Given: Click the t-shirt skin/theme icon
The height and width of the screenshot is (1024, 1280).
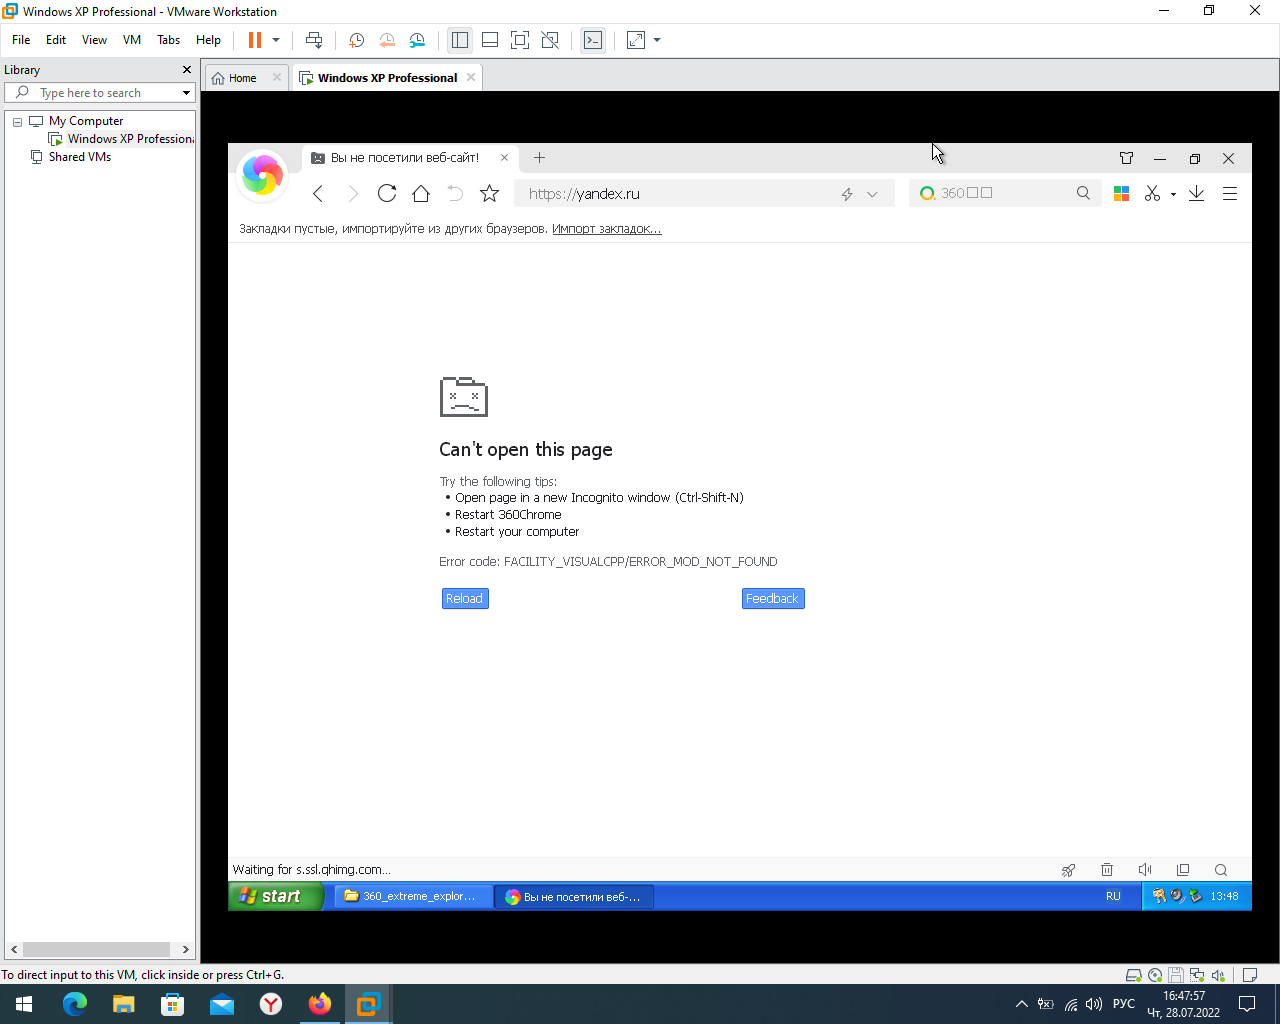Looking at the screenshot, I should click(x=1126, y=158).
